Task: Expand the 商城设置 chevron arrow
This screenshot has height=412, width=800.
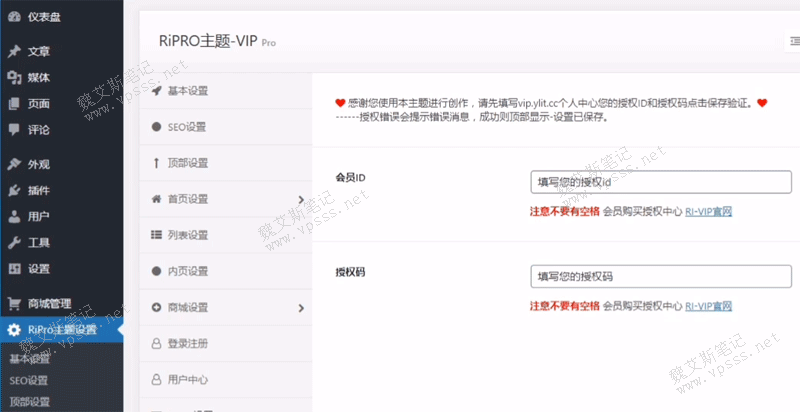Action: [x=301, y=307]
